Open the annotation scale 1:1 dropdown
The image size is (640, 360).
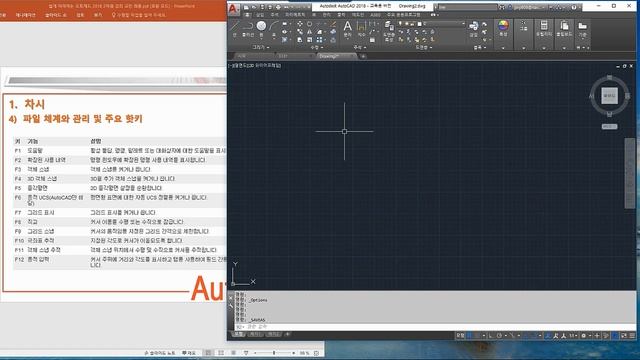(x=573, y=336)
